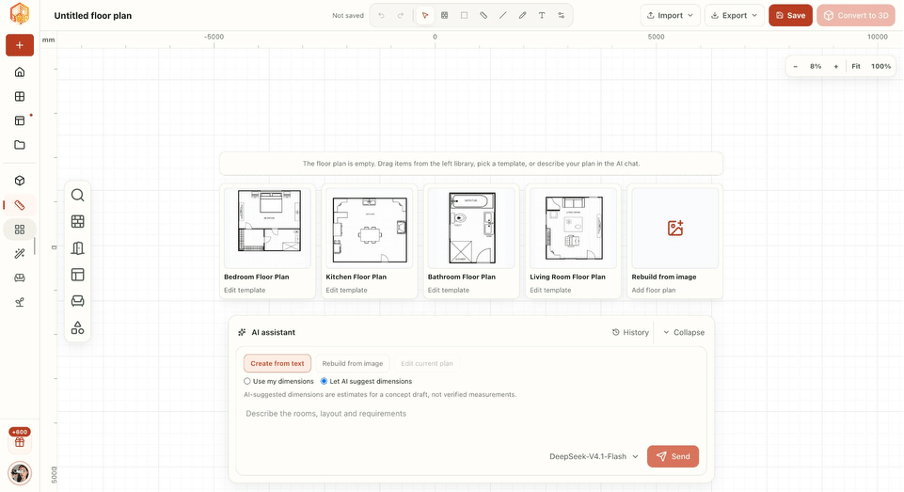Open the DeepSeek-V4.1-Flash model dropdown
Viewport: 904px width, 492px height.
click(594, 456)
